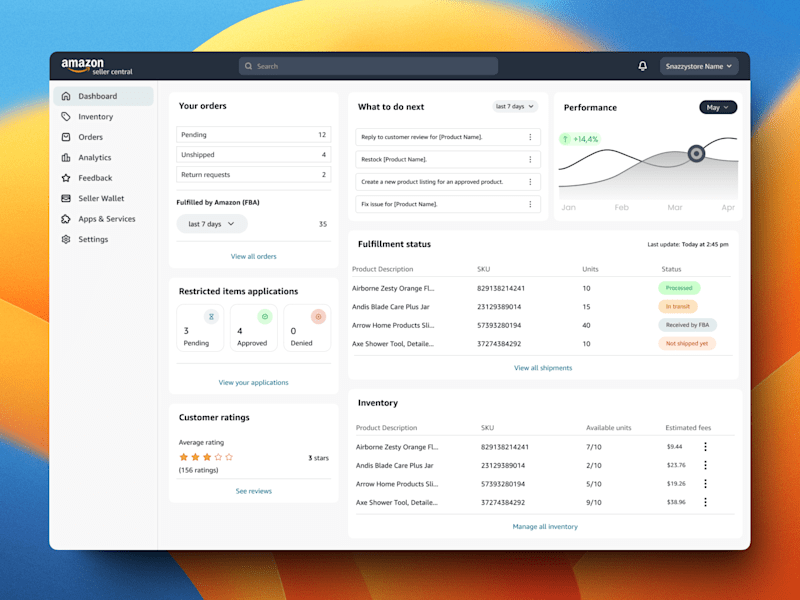800x600 pixels.
Task: Click the circular marker on performance chart
Action: pos(696,153)
